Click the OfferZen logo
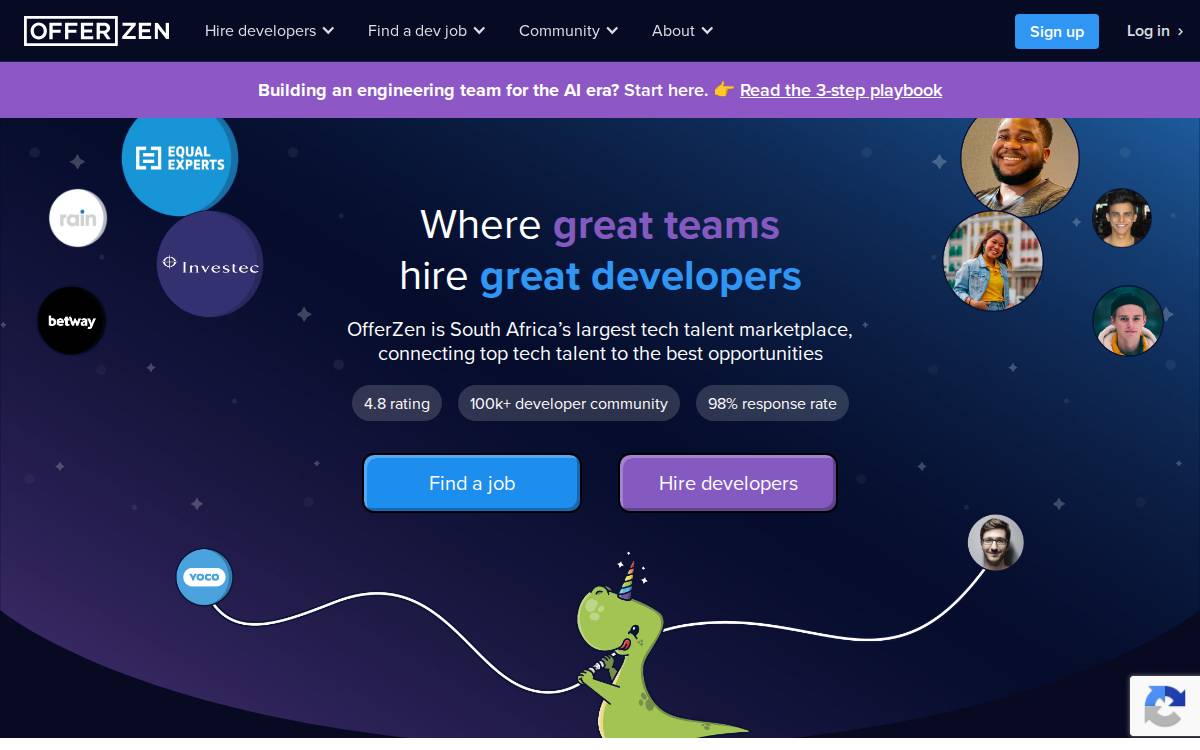The image size is (1200, 750). (97, 31)
